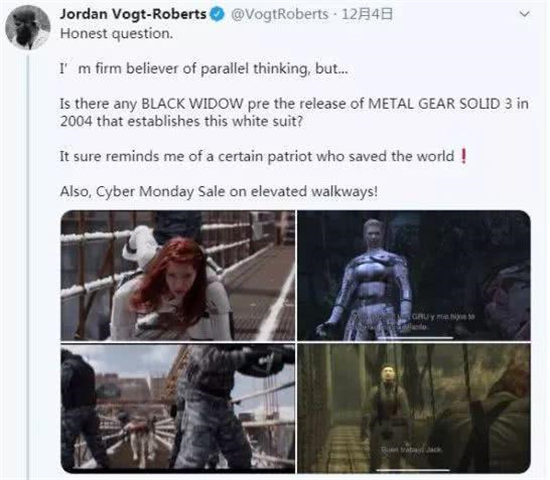Open Jordan Vogt-Roberts profile avatar
550x480 pixels.
[x=28, y=28]
